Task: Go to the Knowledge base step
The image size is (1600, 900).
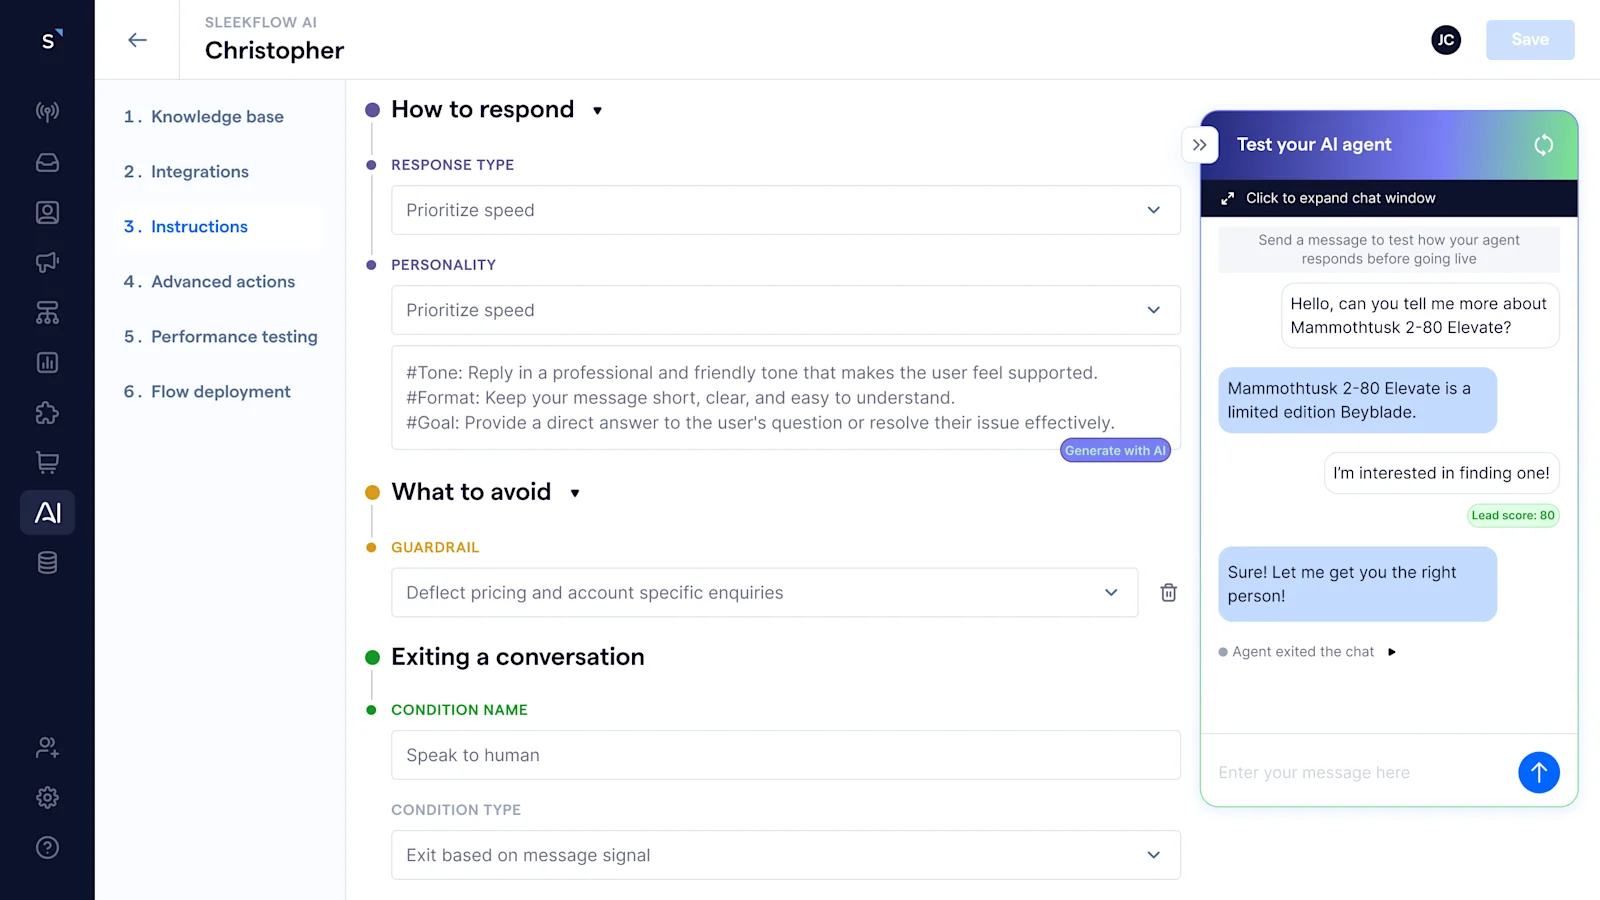Action: (216, 116)
